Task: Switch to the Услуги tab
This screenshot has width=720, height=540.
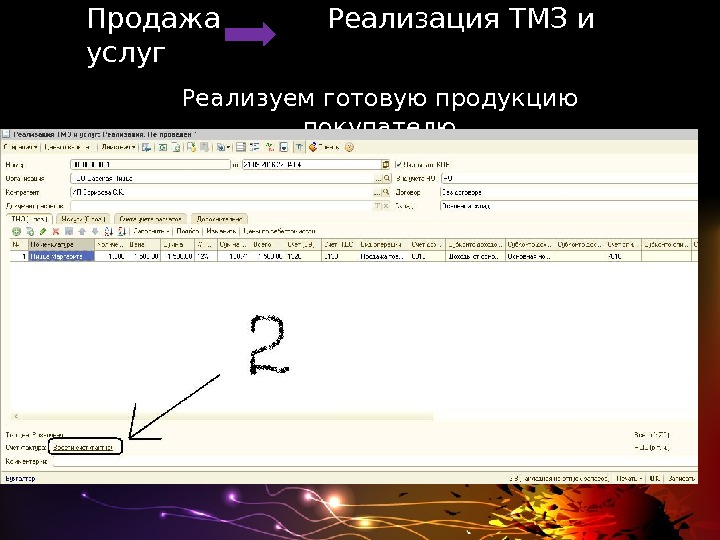Action: click(83, 219)
